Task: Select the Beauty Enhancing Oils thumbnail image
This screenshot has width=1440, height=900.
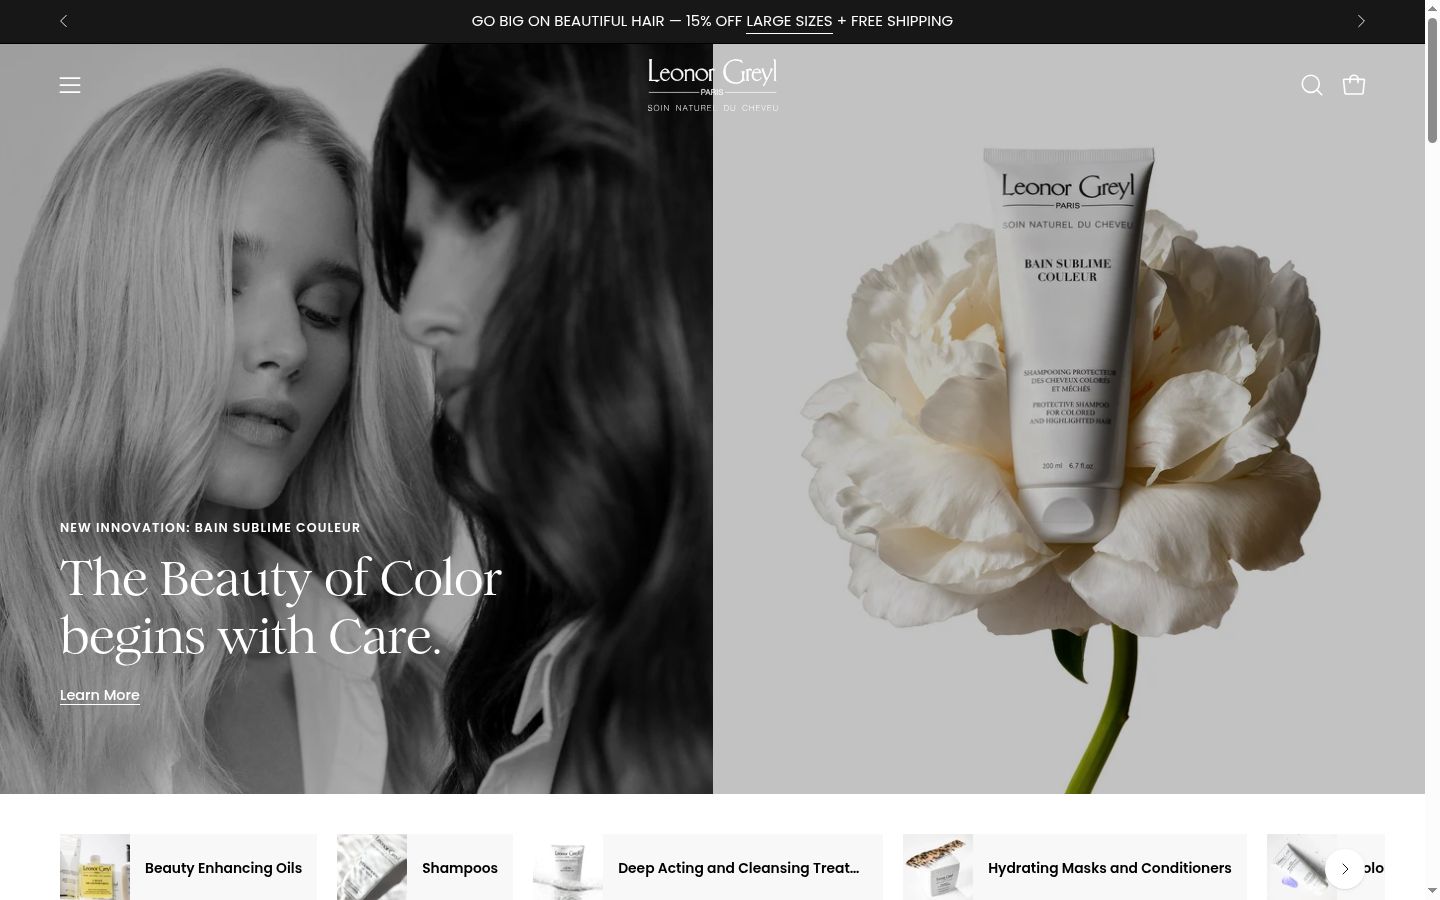Action: point(95,867)
